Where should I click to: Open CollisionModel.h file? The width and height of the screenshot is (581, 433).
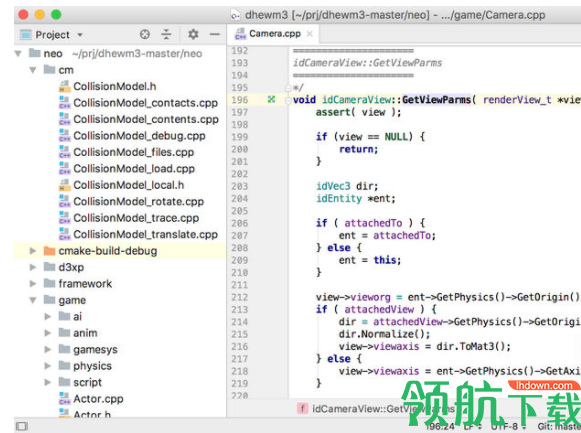coord(114,86)
